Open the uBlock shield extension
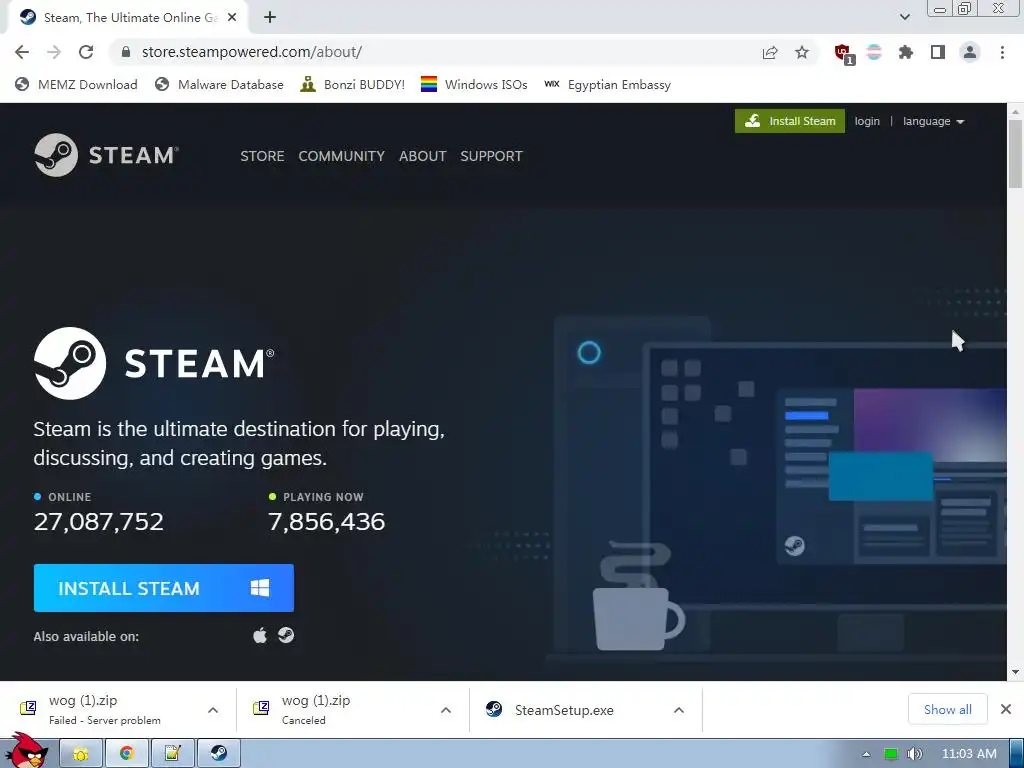This screenshot has height=768, width=1024. 844,53
